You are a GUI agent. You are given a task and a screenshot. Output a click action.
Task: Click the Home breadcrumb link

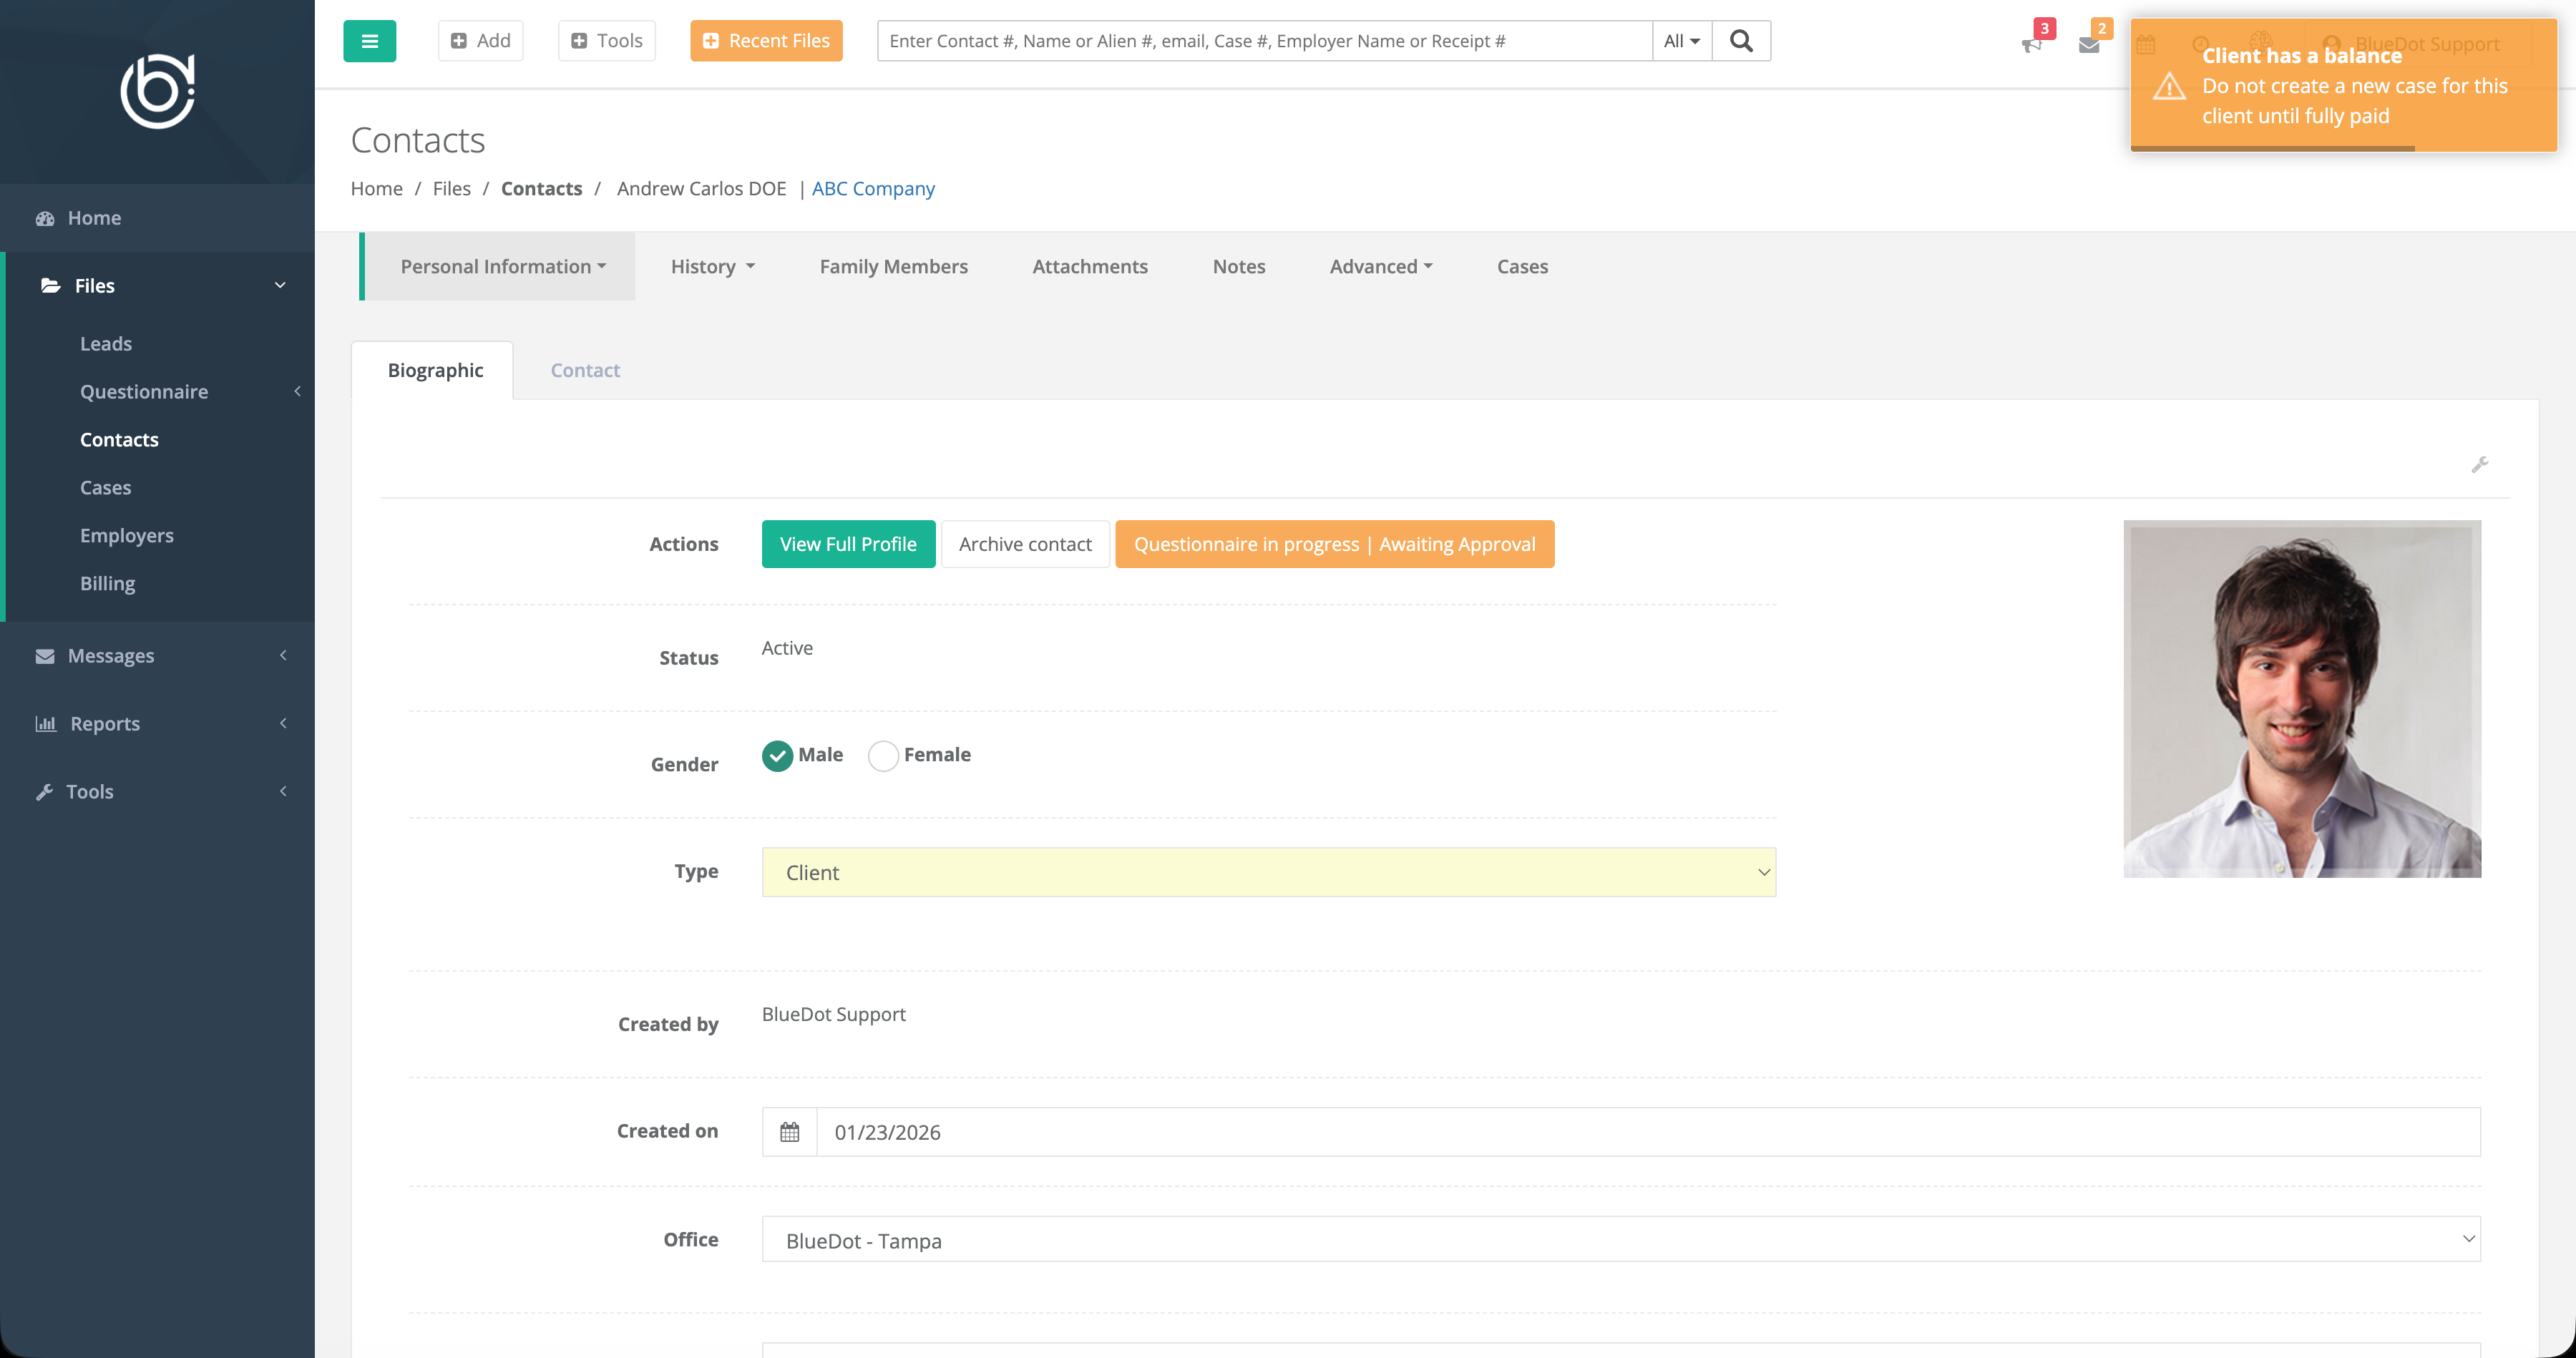pyautogui.click(x=376, y=189)
